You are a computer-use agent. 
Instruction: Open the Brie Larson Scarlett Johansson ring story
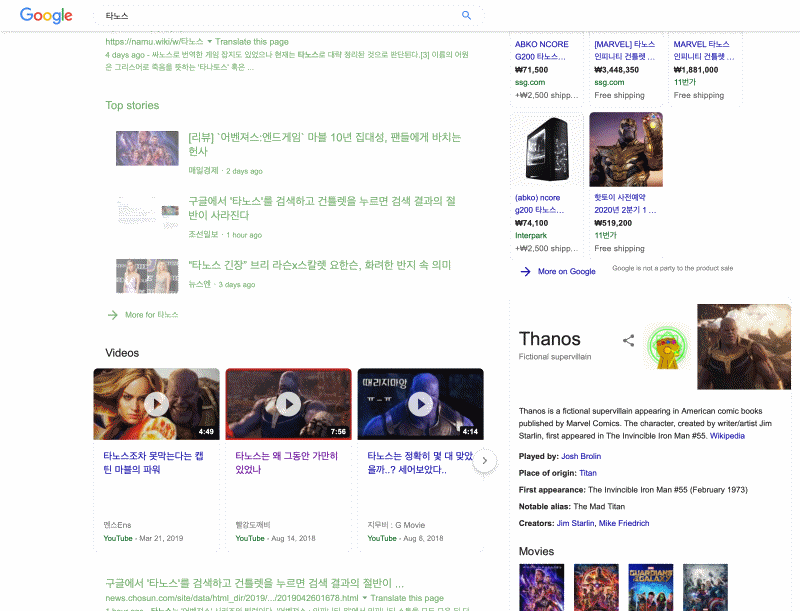pyautogui.click(x=319, y=265)
